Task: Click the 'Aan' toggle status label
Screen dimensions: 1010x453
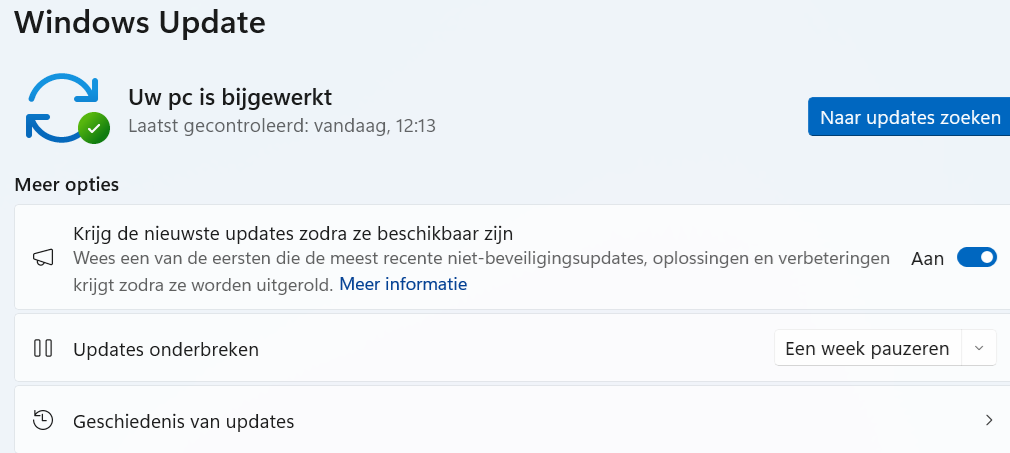Action: pyautogui.click(x=927, y=258)
